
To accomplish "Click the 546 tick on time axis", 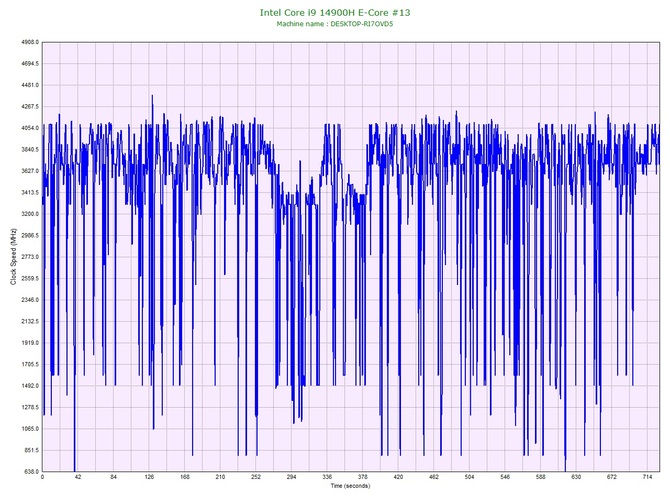I will pyautogui.click(x=505, y=477).
